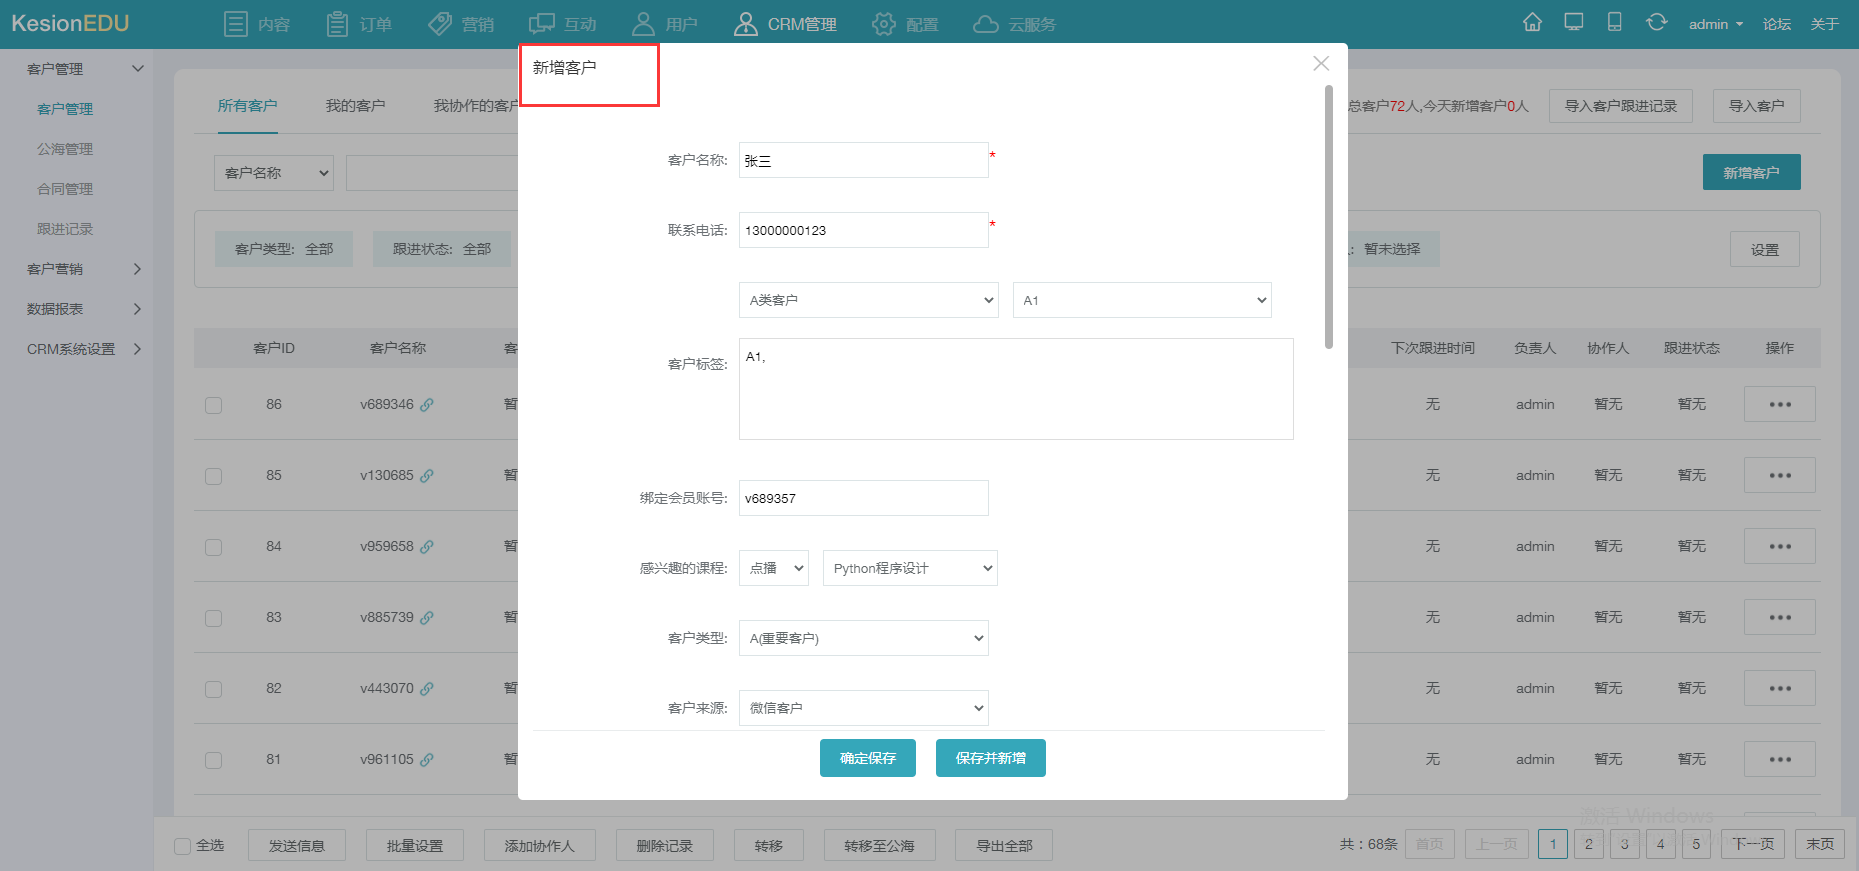This screenshot has width=1859, height=871.
Task: Open the three-dot actions for customer 86
Action: coord(1780,405)
